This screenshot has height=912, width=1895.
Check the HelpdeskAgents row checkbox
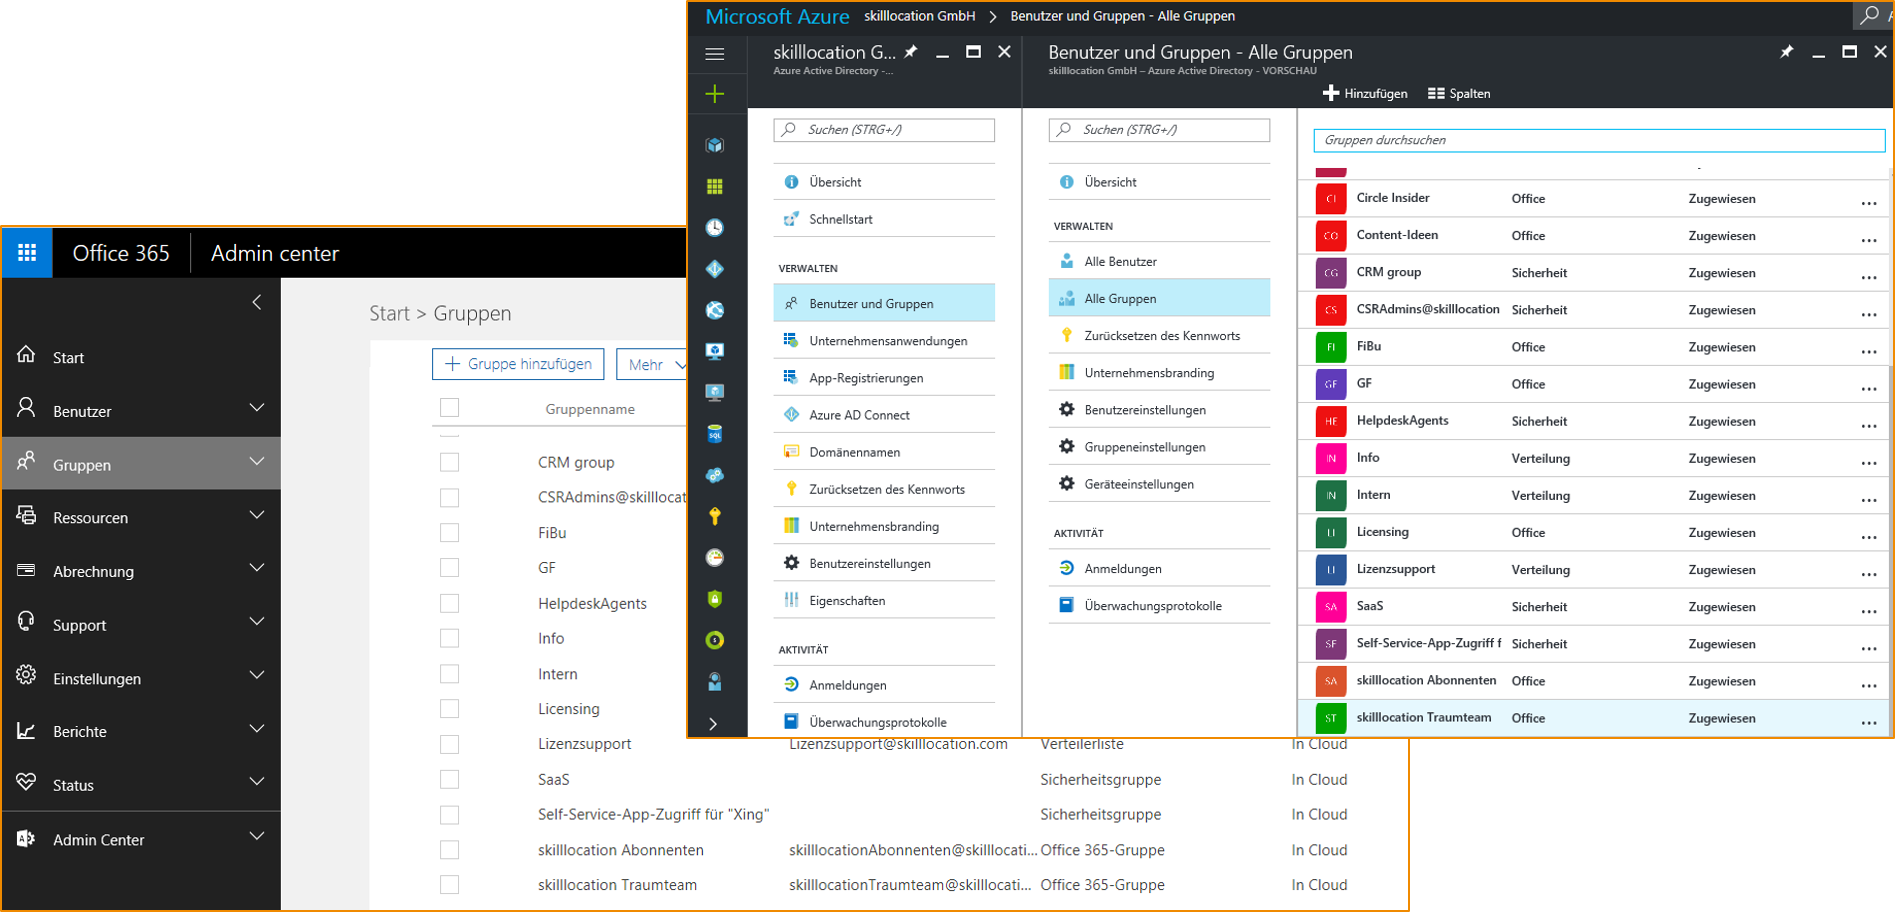point(450,603)
